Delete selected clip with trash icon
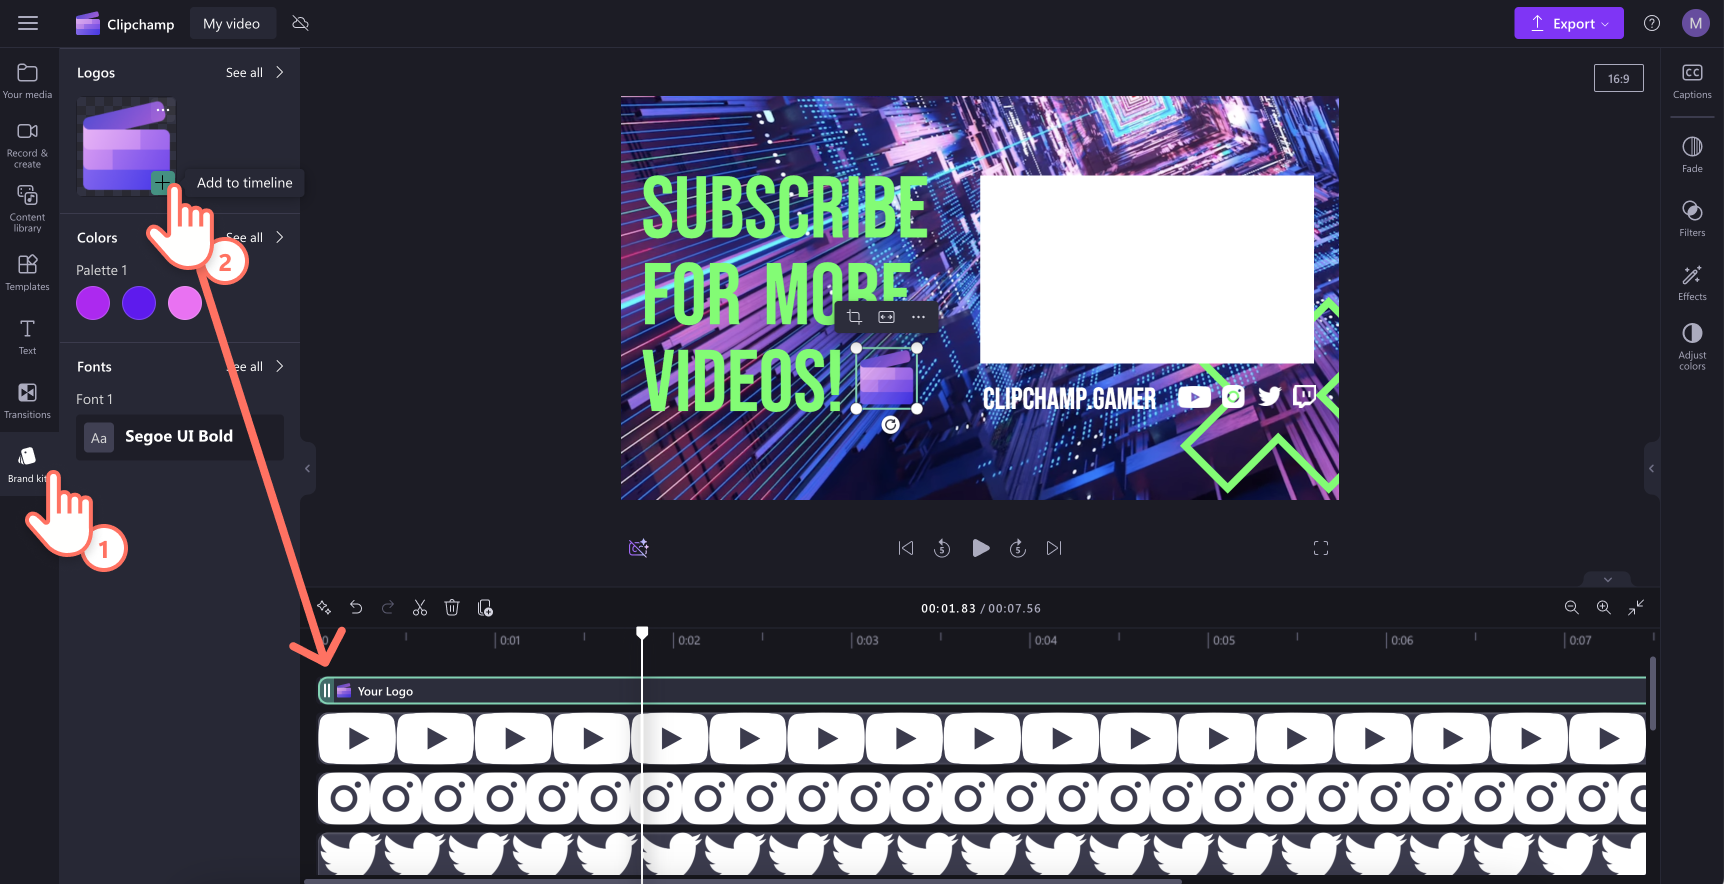Screen dimensions: 1724x884 point(452,608)
